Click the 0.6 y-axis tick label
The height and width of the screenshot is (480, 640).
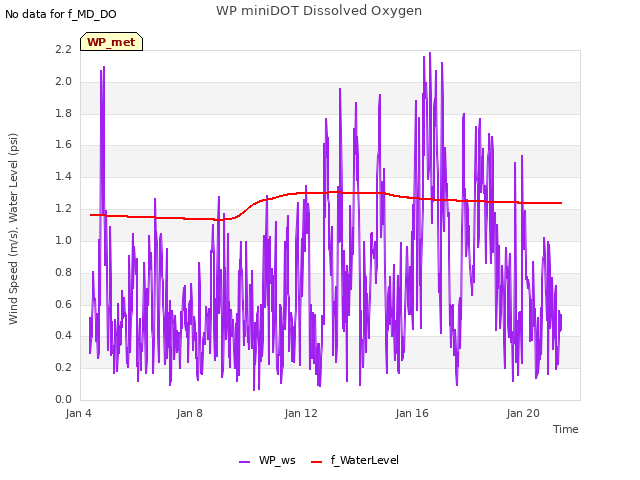[63, 304]
